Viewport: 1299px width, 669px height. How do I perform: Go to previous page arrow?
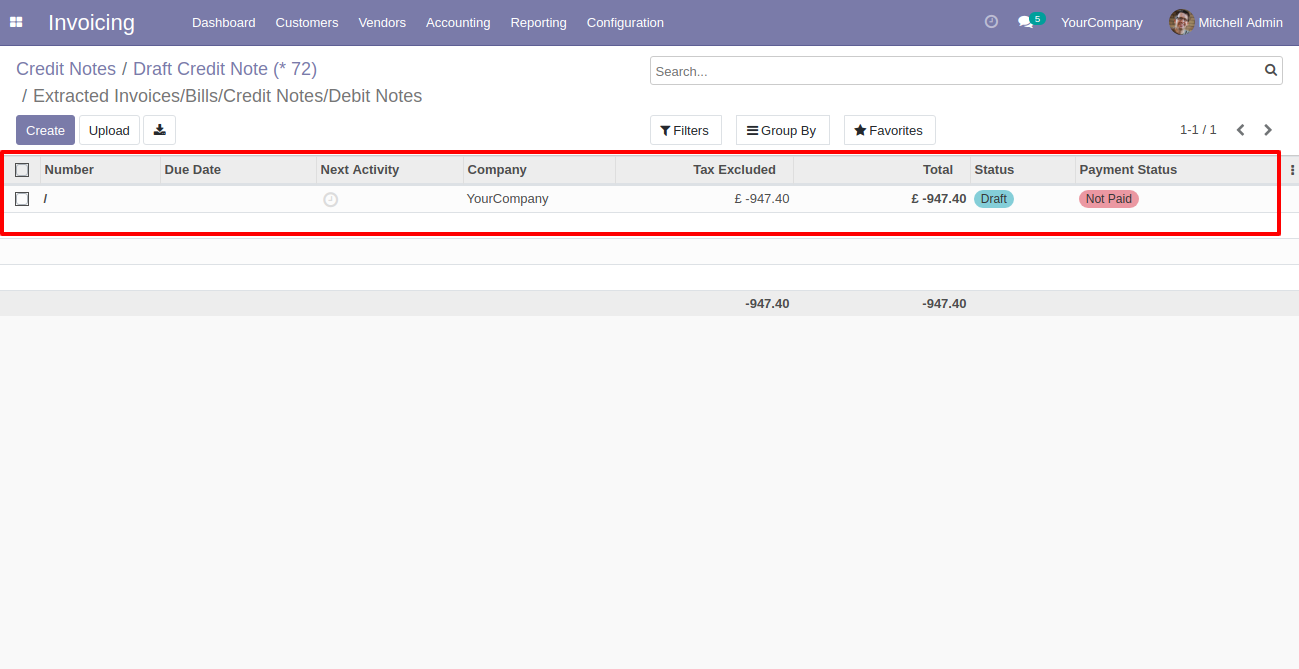point(1241,130)
